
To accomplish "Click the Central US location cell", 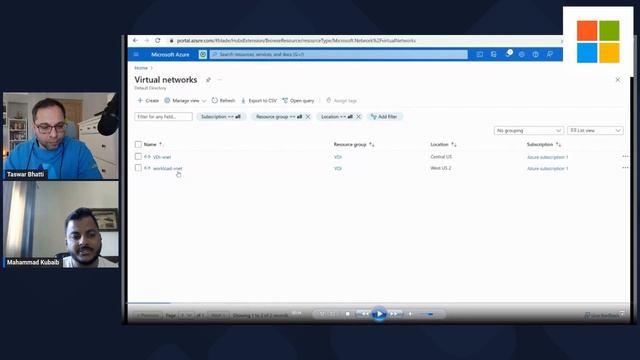I will tap(441, 157).
